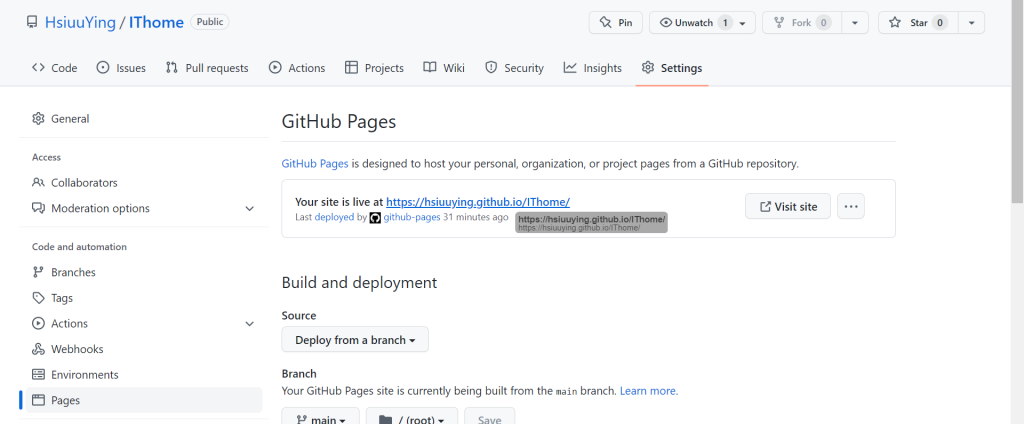The image size is (1024, 424).
Task: View the Insights tab
Action: point(592,68)
